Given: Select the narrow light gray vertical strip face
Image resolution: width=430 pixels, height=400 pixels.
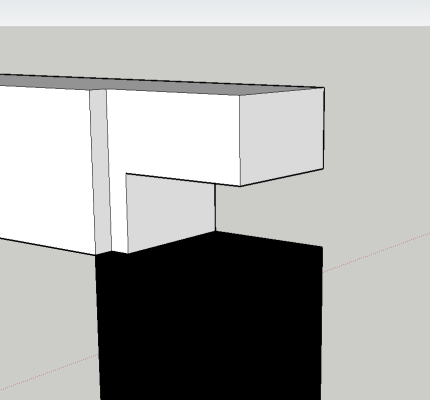Looking at the screenshot, I should [100, 172].
